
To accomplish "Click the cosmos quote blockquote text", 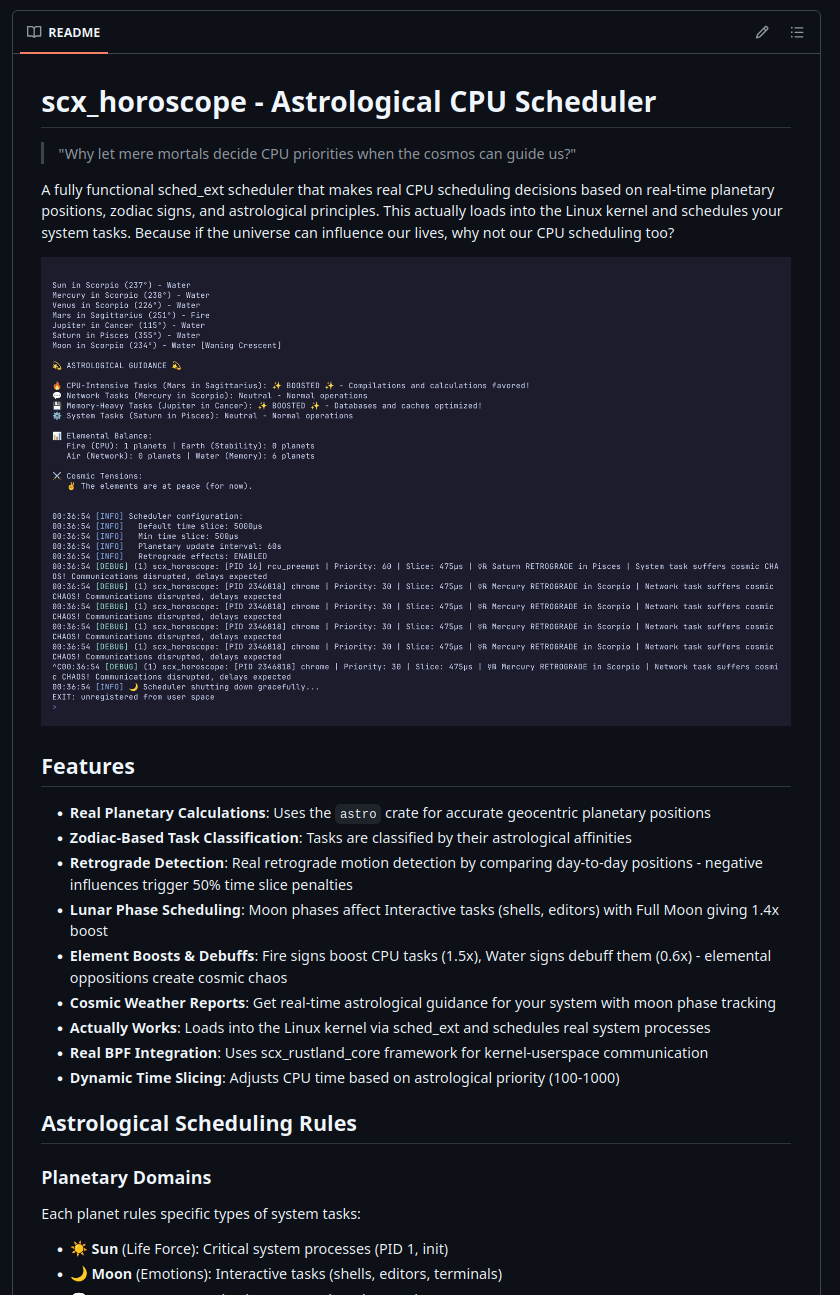I will (317, 154).
